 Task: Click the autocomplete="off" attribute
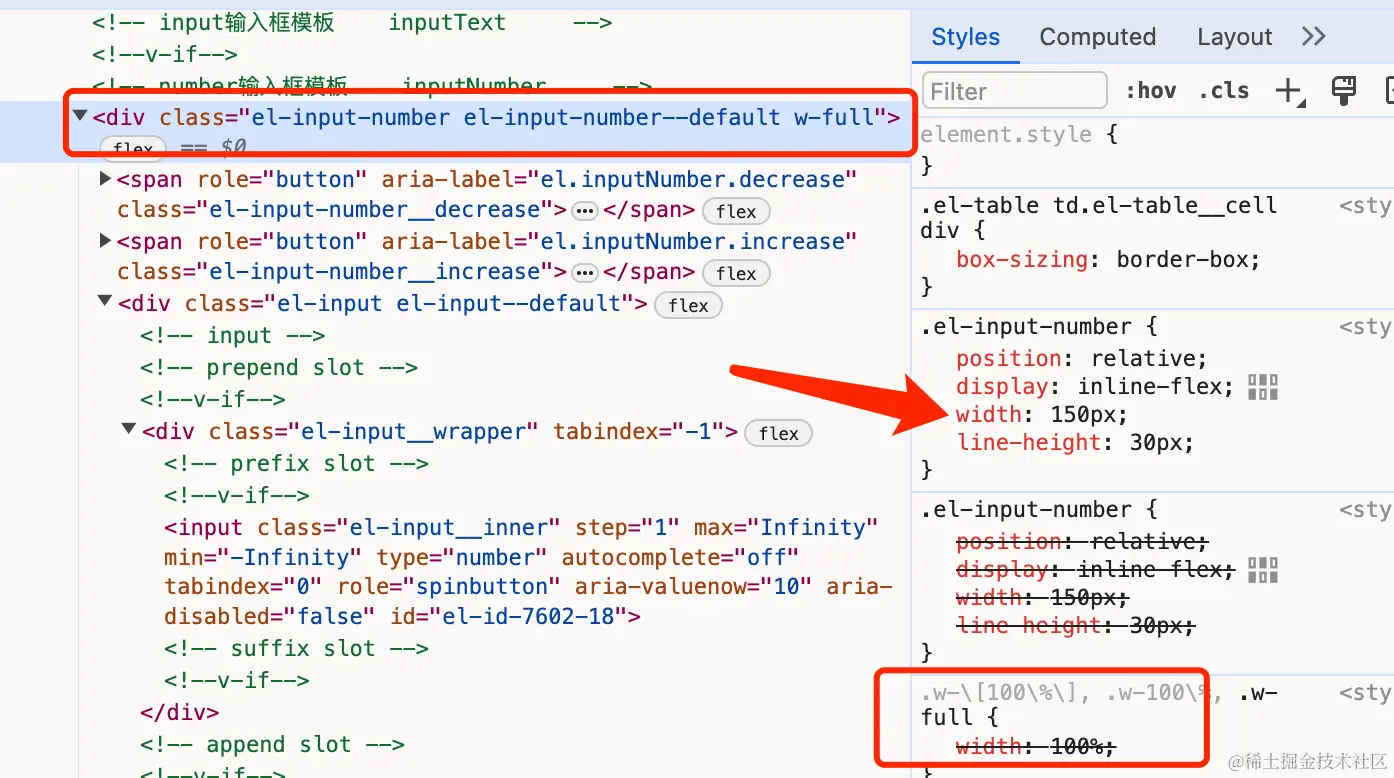pos(680,557)
